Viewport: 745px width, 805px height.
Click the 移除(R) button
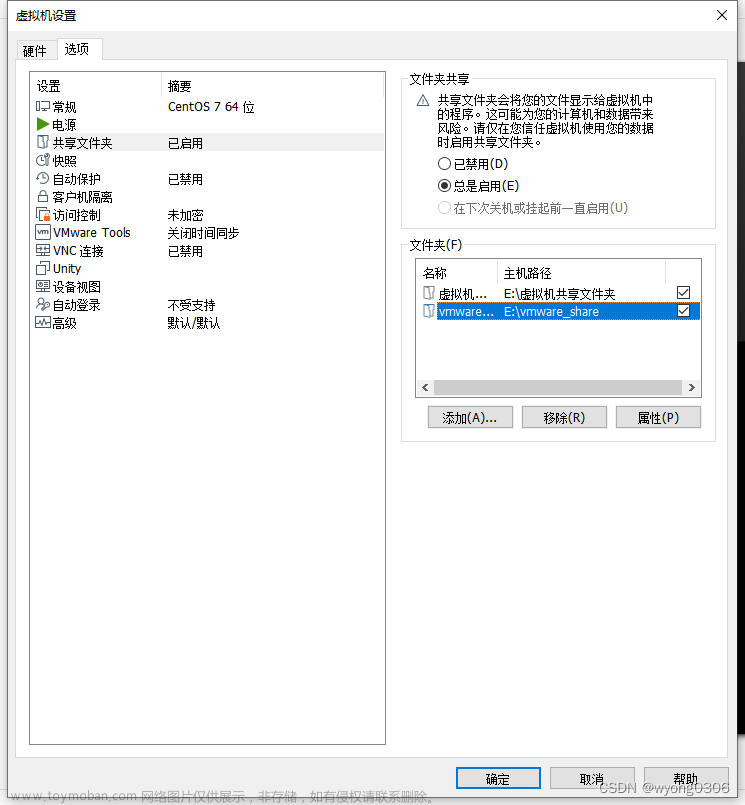coord(564,417)
